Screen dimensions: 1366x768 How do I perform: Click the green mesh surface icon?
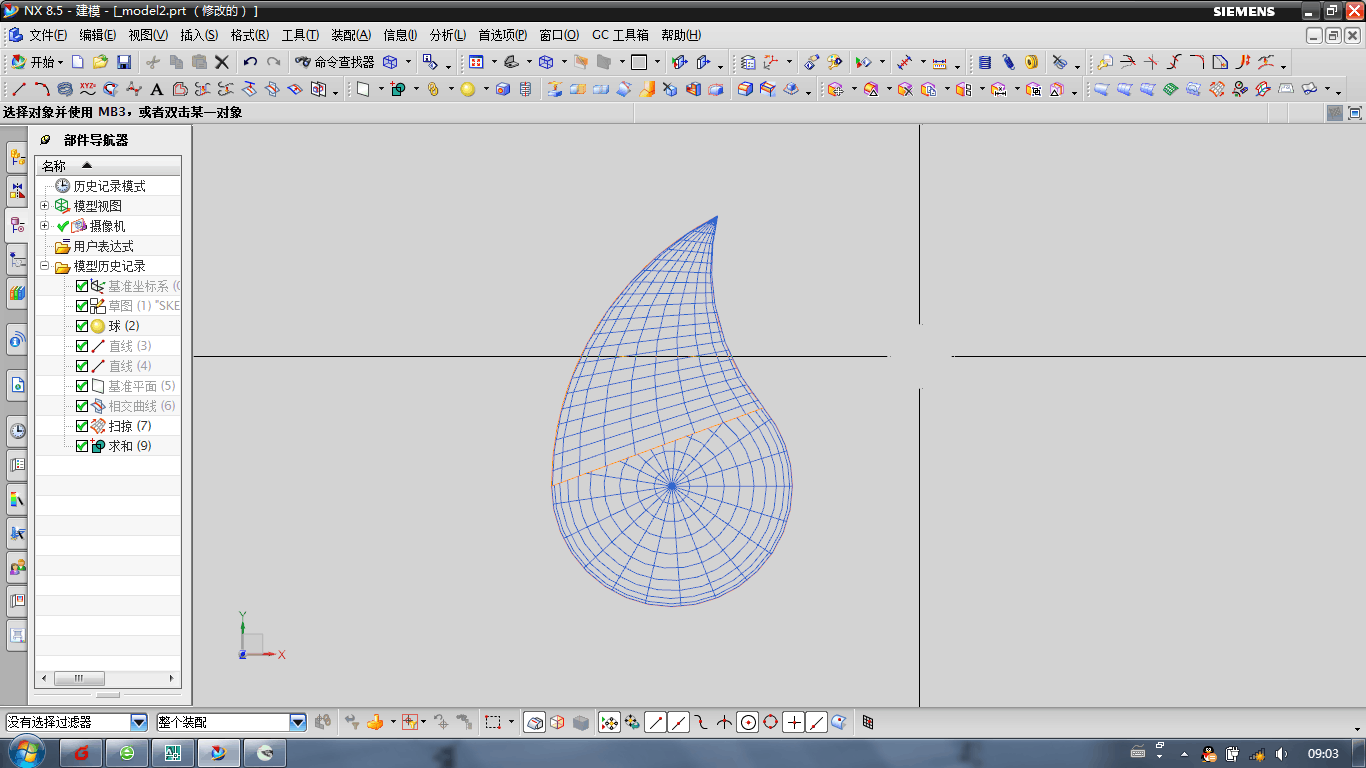[x=1170, y=89]
